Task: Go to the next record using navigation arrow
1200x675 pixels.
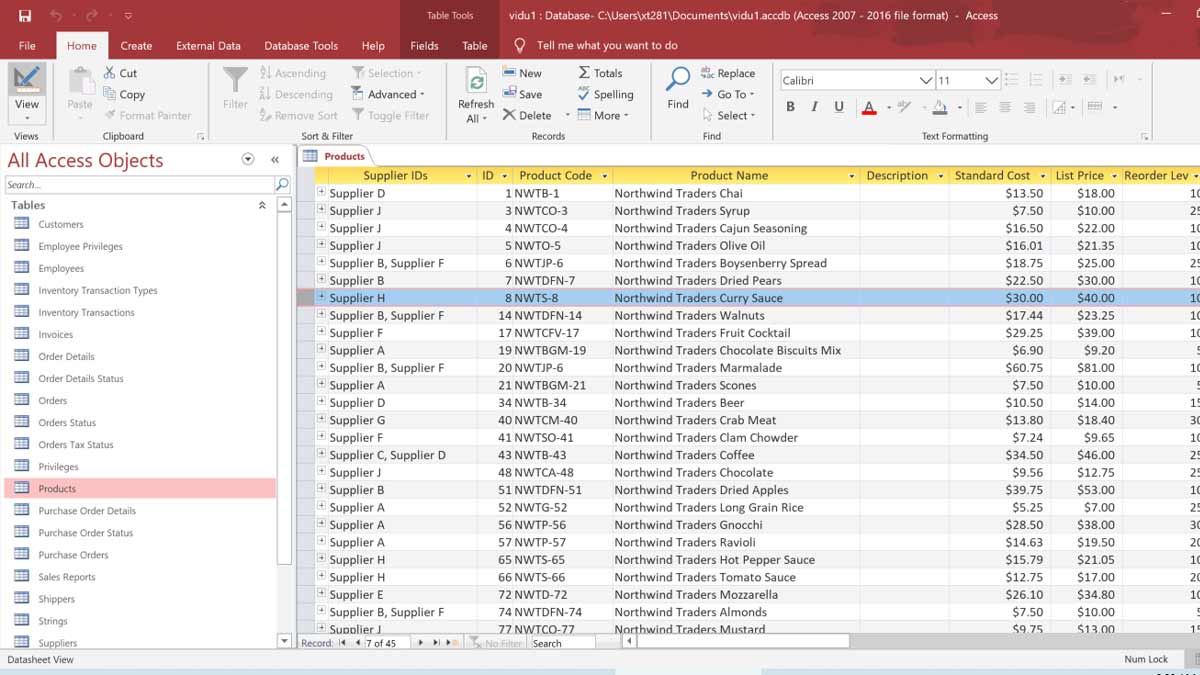Action: point(420,643)
